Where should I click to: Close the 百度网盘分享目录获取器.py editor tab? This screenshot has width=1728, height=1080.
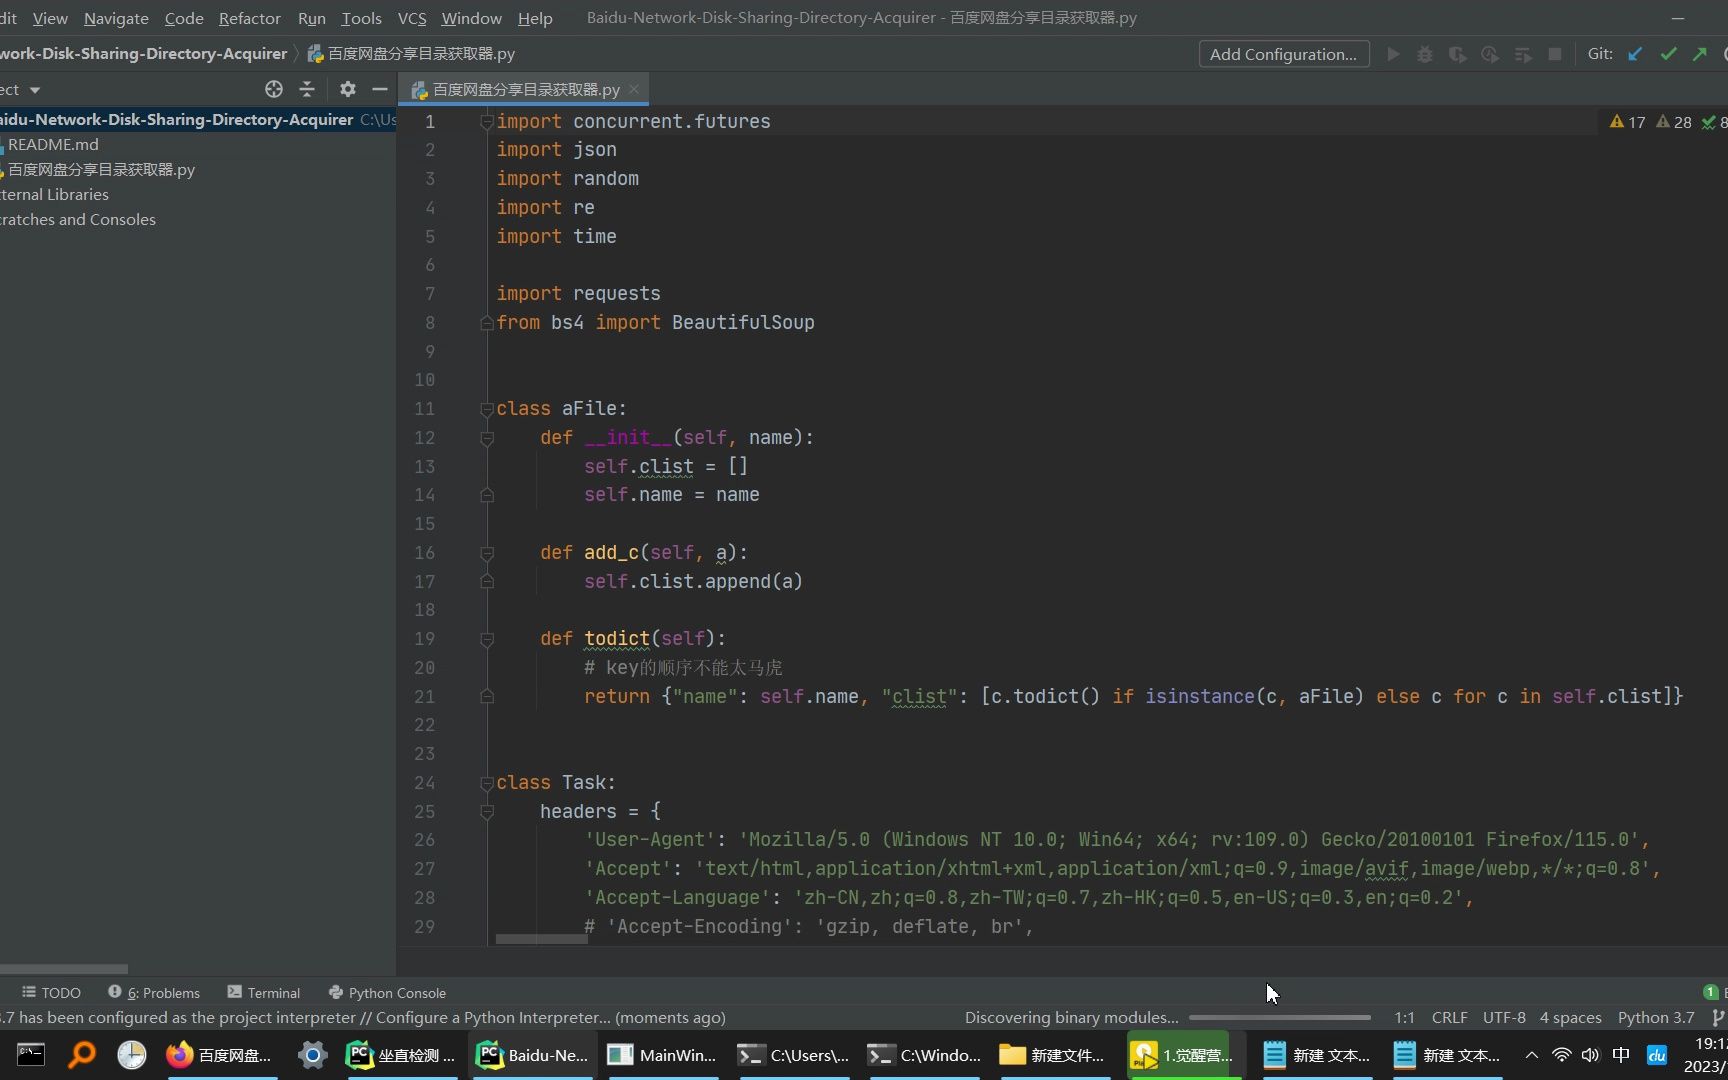pos(634,89)
